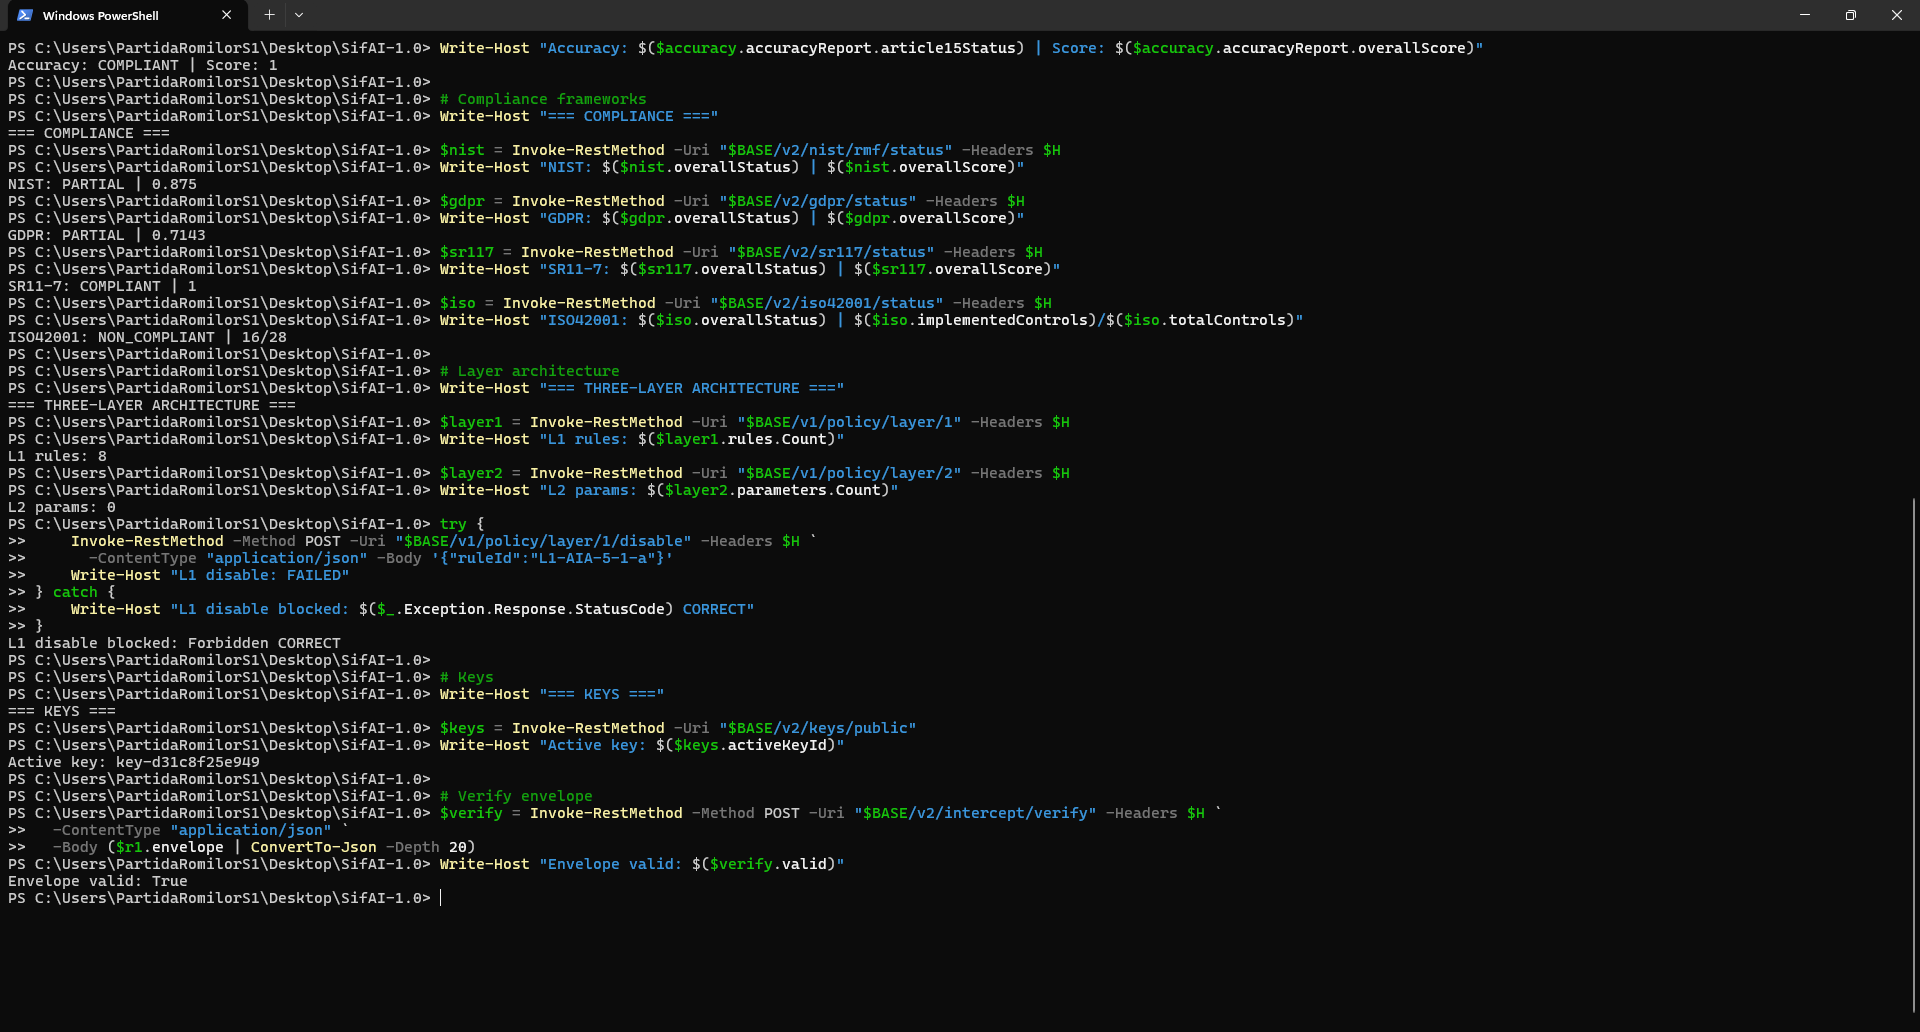Click the scrollbar on the right edge
This screenshot has height=1032, width=1920.
tap(1914, 700)
